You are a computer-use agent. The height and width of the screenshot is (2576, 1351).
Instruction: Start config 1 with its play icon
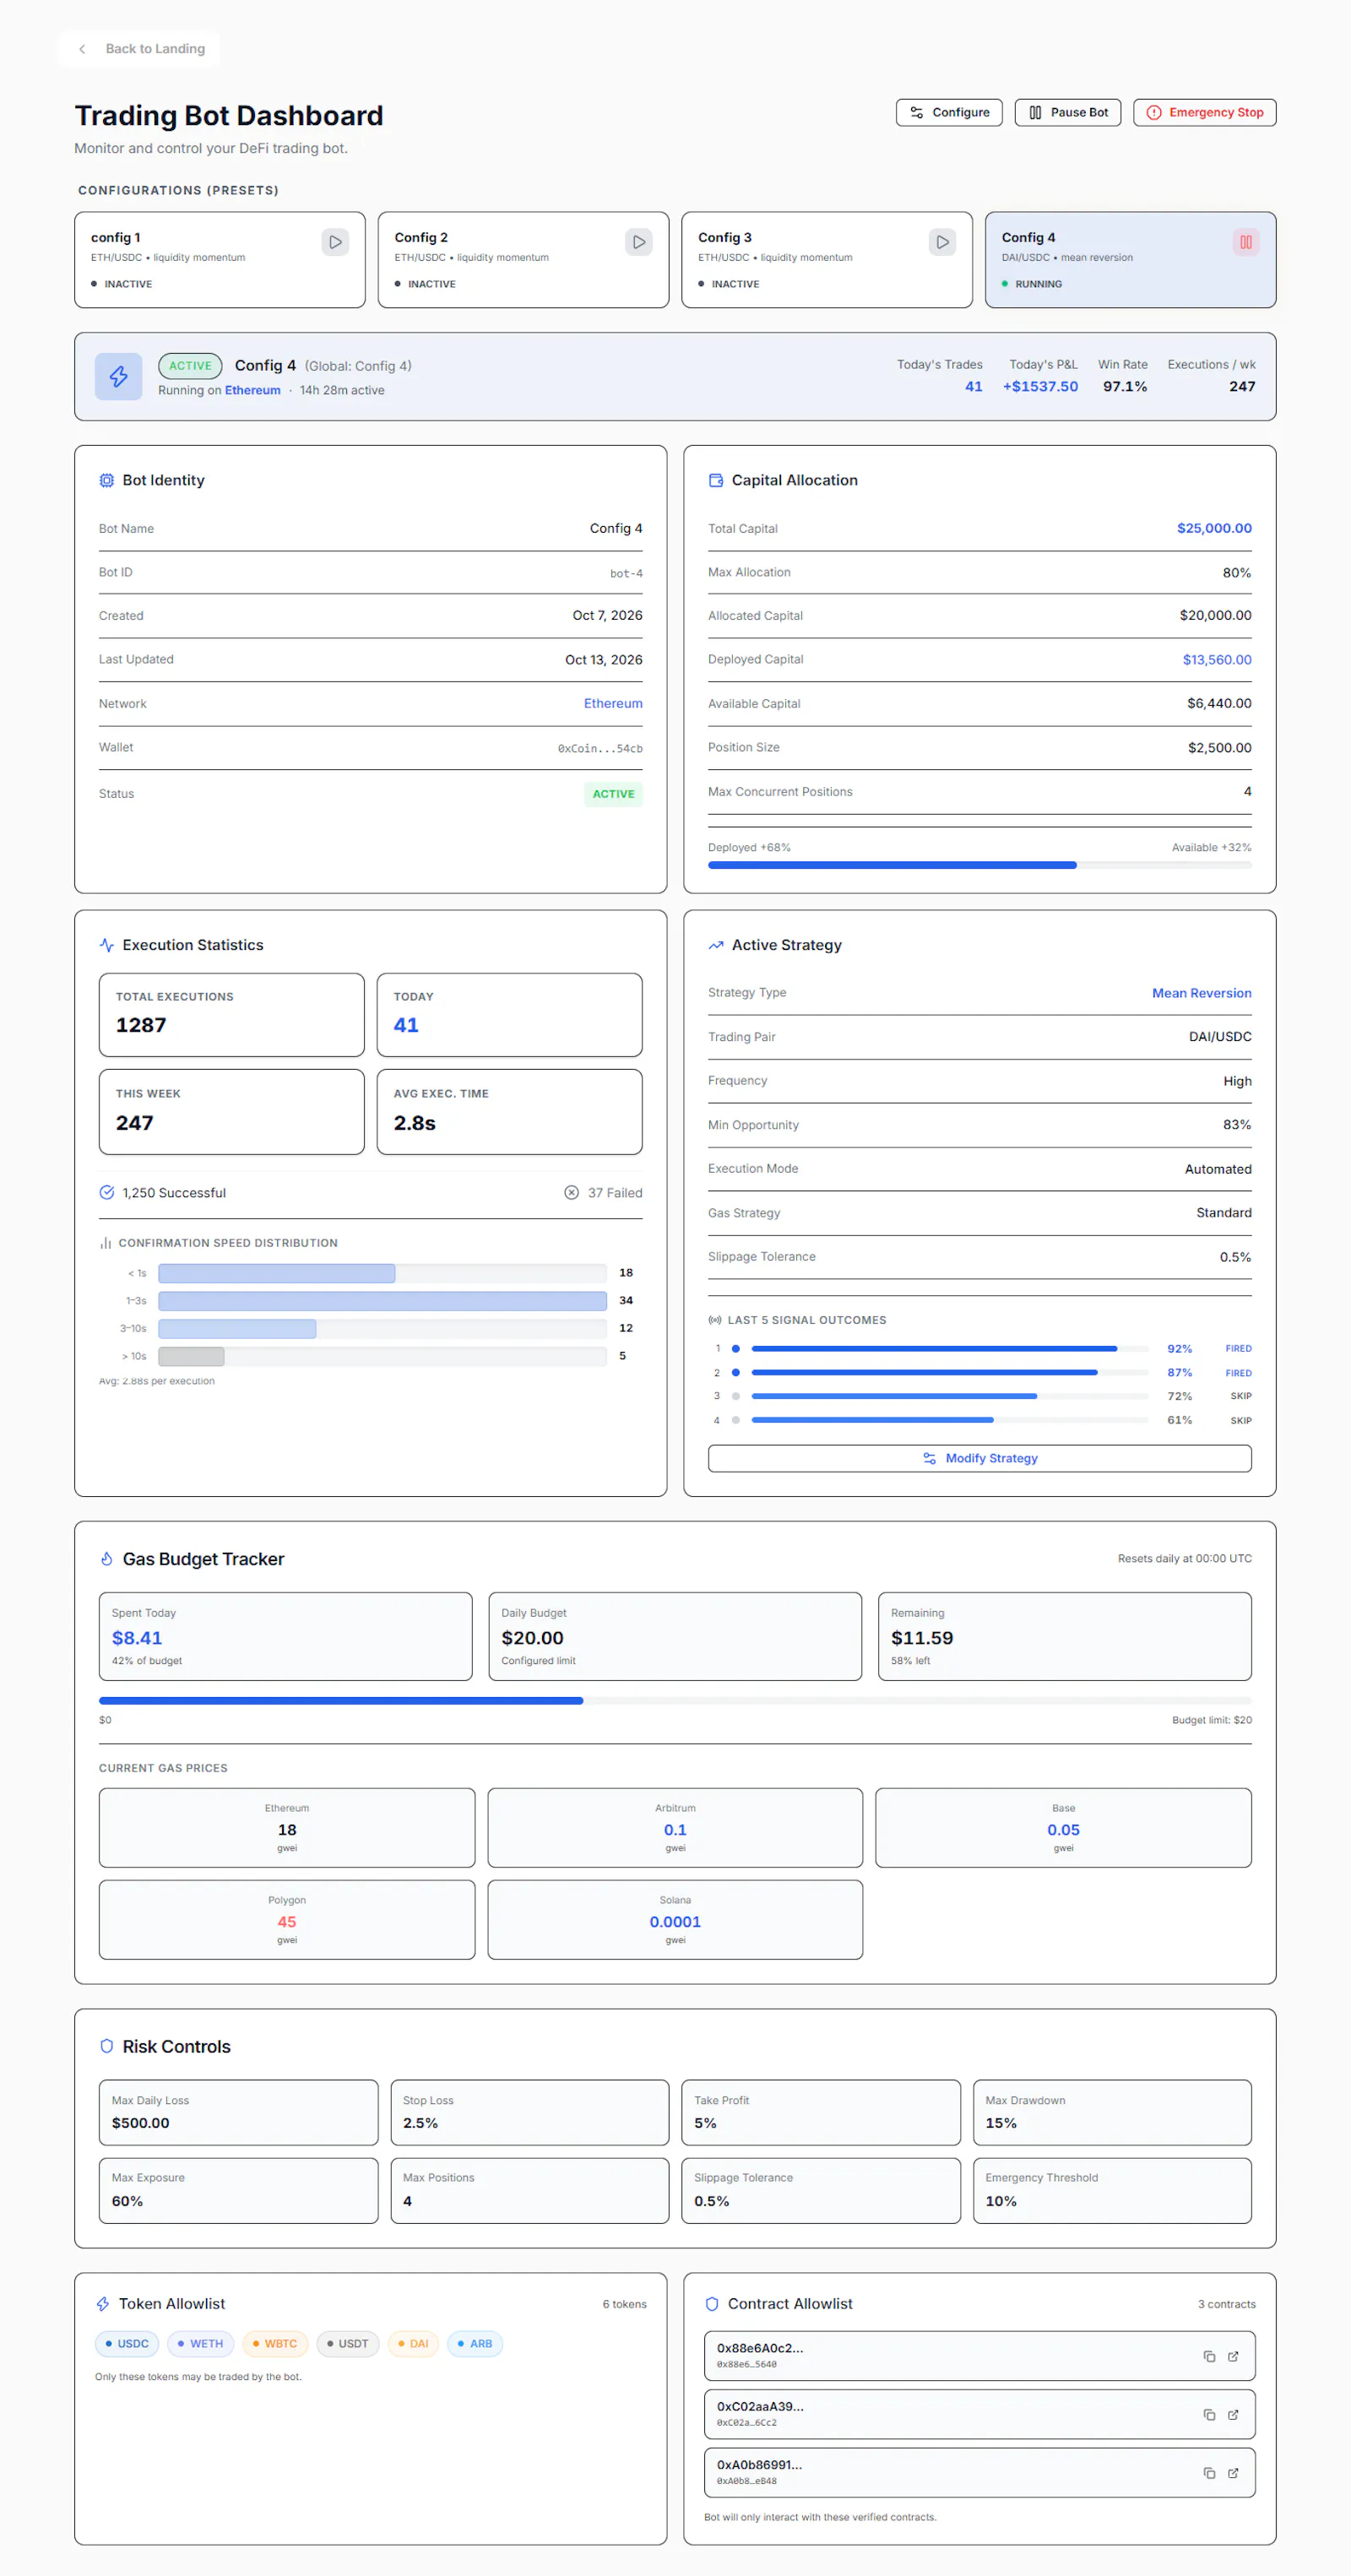point(335,242)
